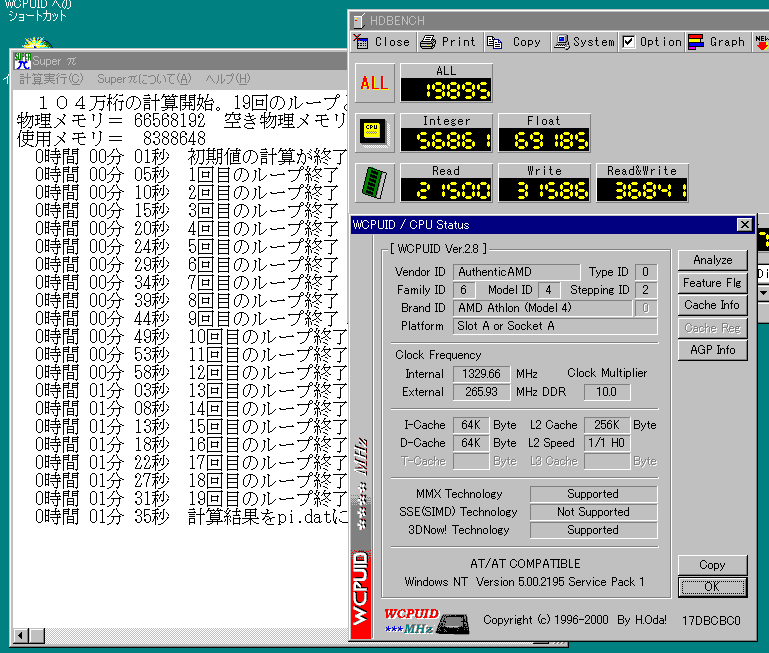Click the Integer score display

[x=446, y=140]
